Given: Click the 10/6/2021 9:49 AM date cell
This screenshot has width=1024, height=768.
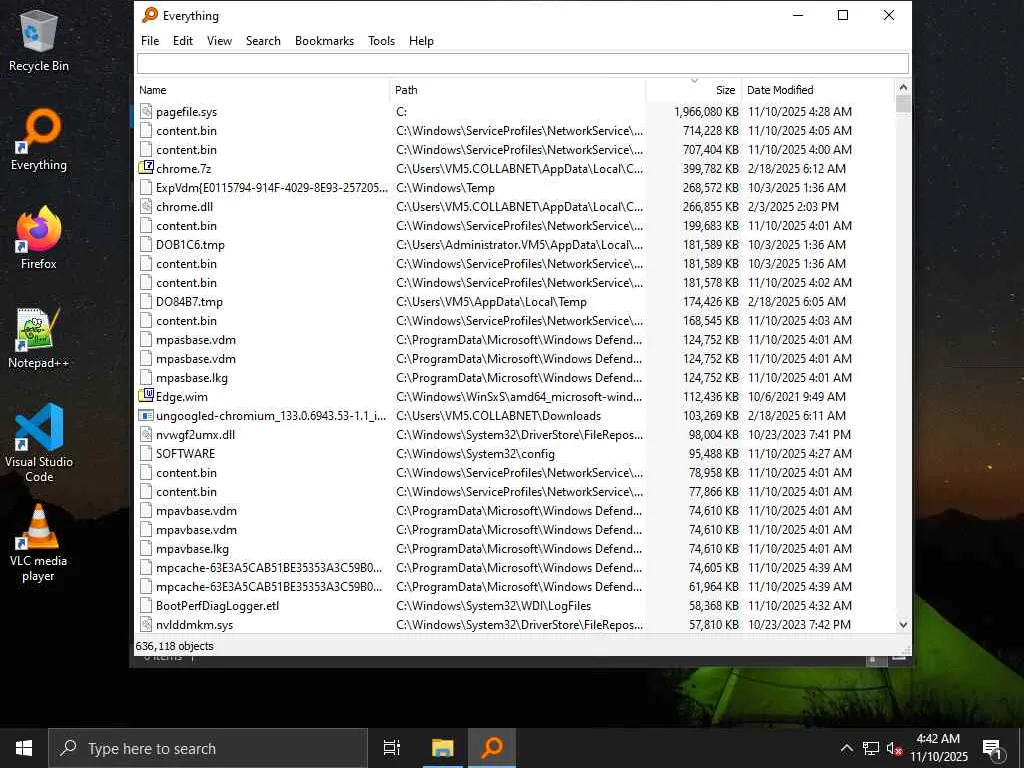Looking at the screenshot, I should (x=797, y=396).
